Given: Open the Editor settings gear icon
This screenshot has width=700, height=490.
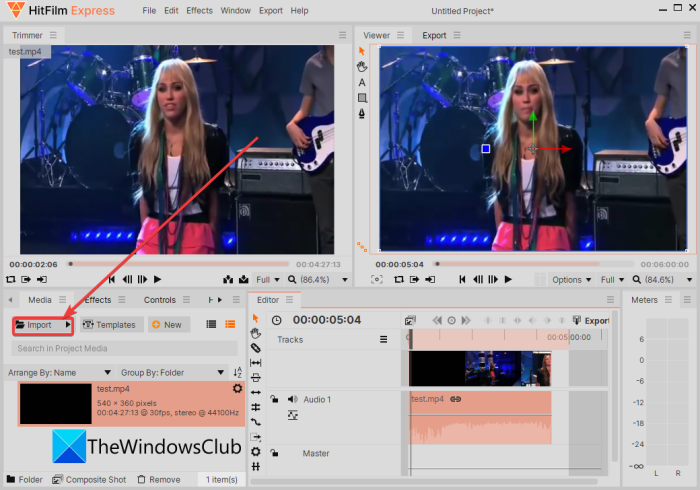Looking at the screenshot, I should click(255, 452).
